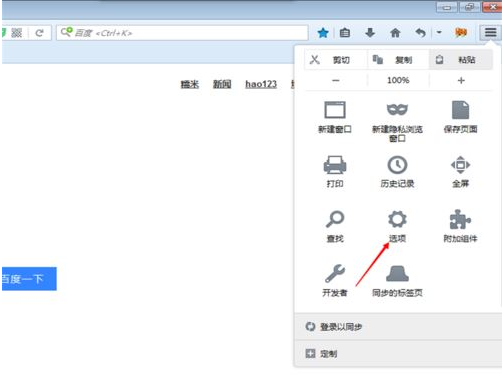Minimize the browser window
The height and width of the screenshot is (387, 502).
pos(447,7)
